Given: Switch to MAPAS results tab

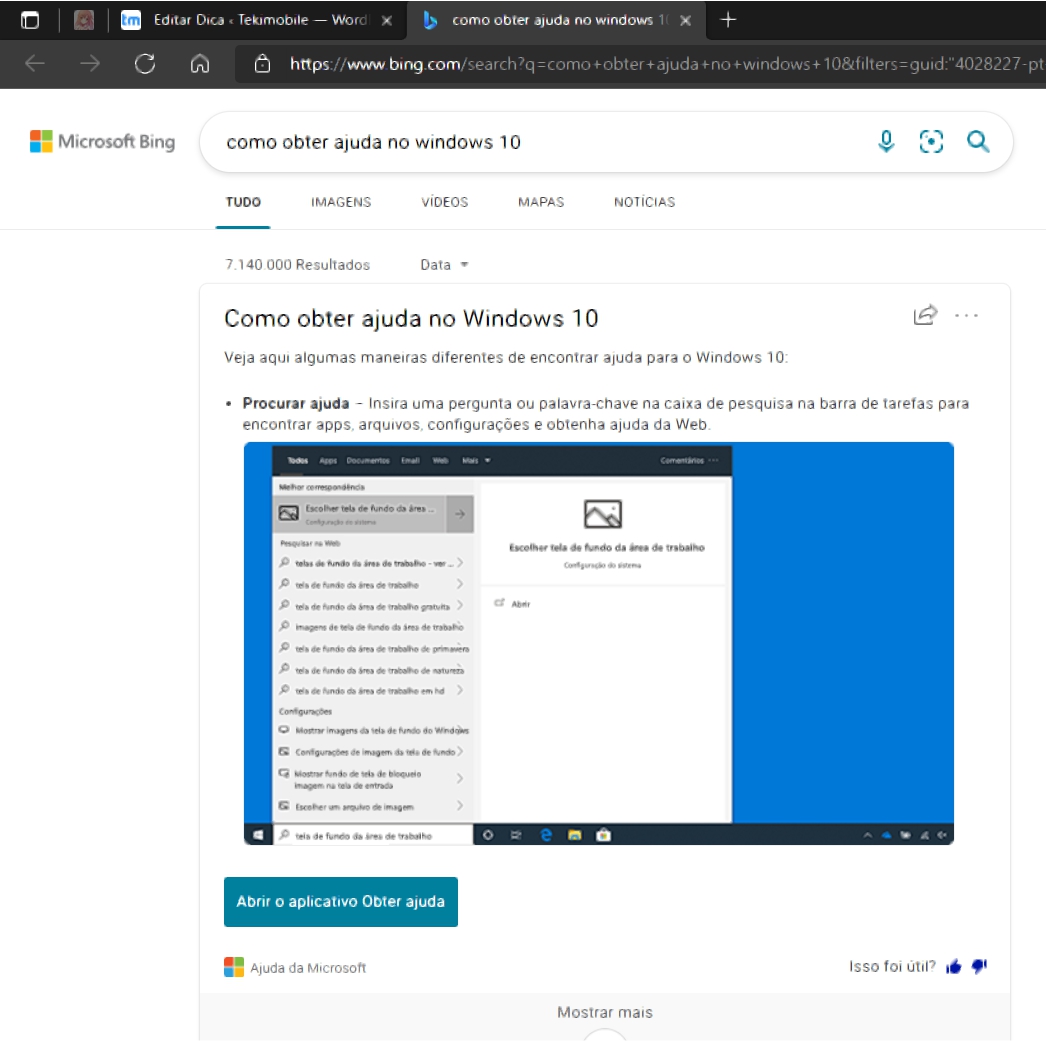Looking at the screenshot, I should click(541, 202).
